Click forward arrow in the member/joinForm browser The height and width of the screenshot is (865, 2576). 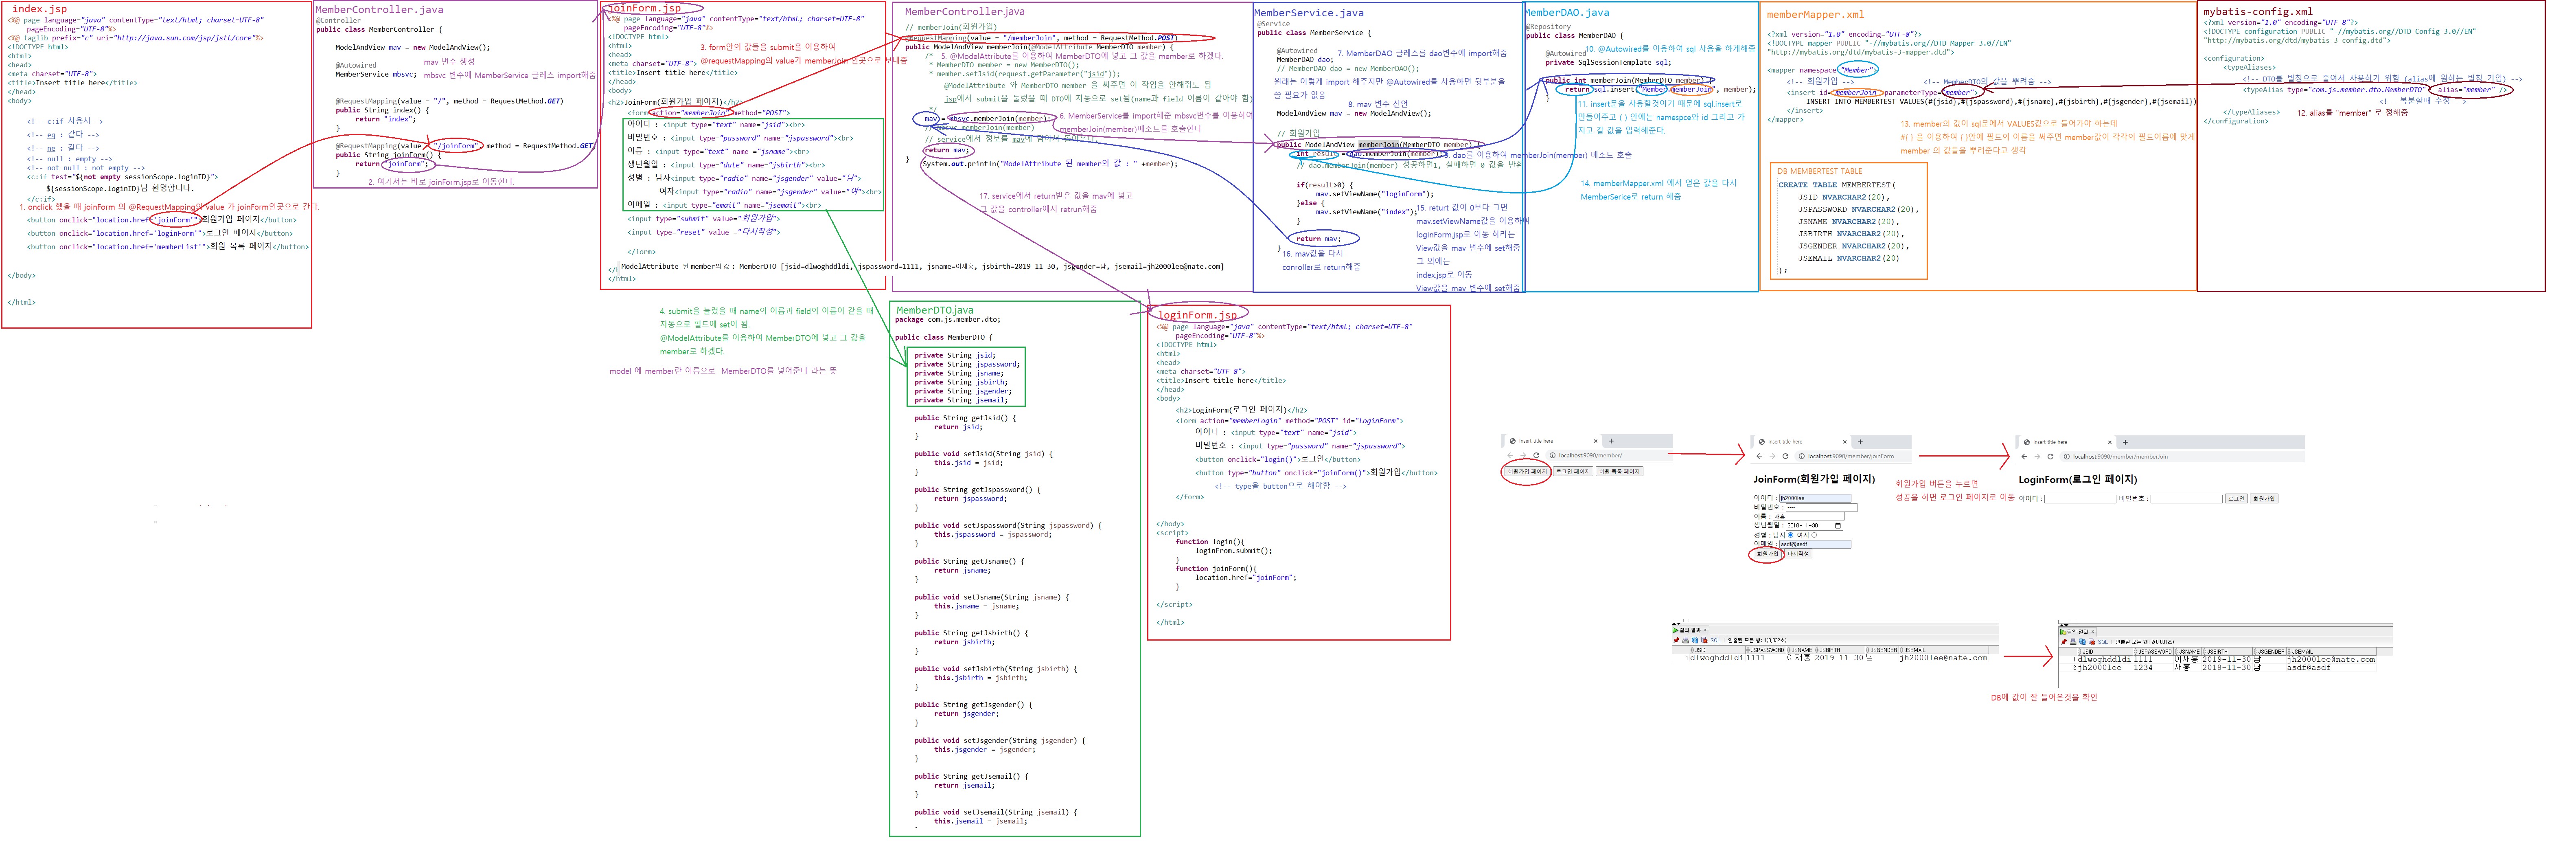[1773, 456]
